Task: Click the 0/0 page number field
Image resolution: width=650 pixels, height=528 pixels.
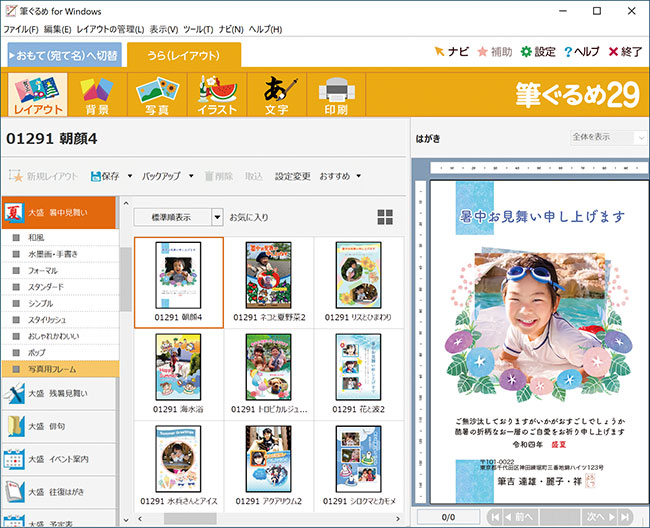Action: [448, 517]
